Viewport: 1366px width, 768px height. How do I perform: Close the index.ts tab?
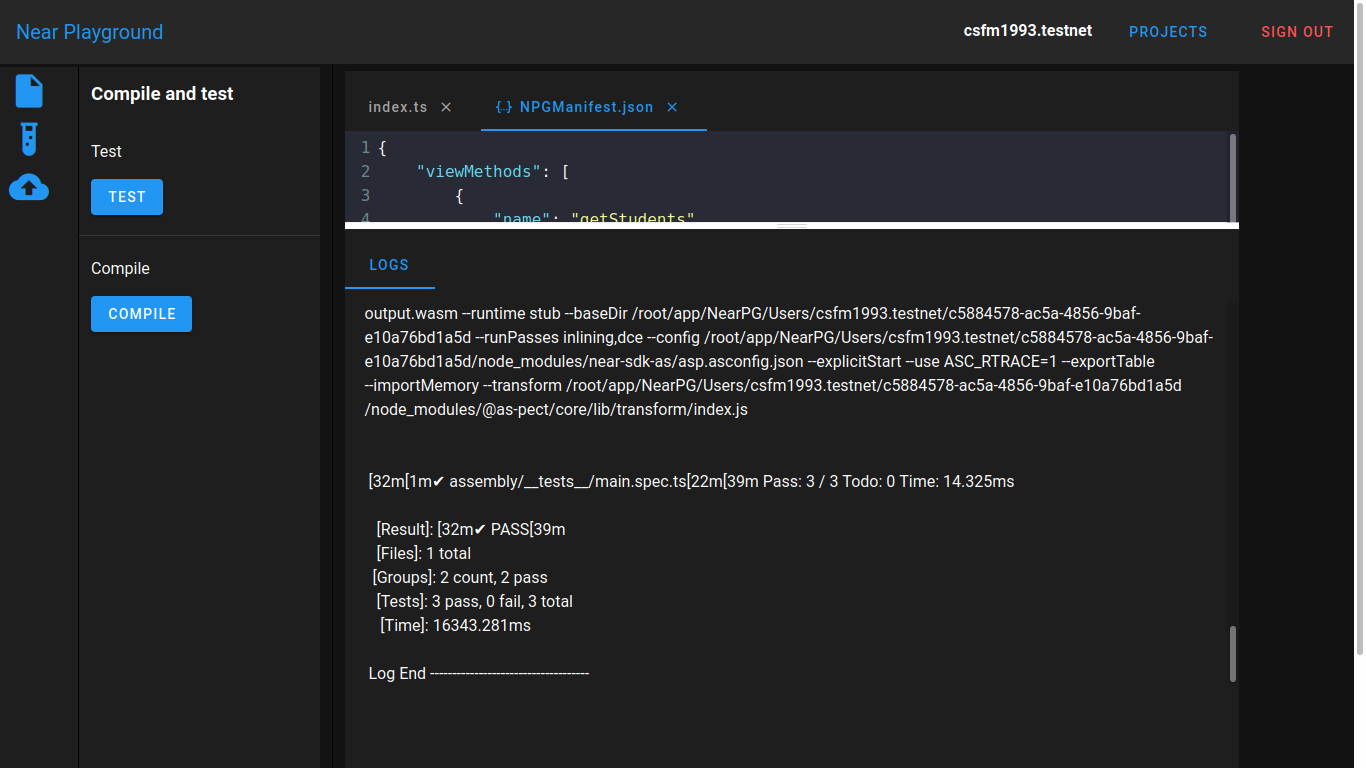coord(446,107)
